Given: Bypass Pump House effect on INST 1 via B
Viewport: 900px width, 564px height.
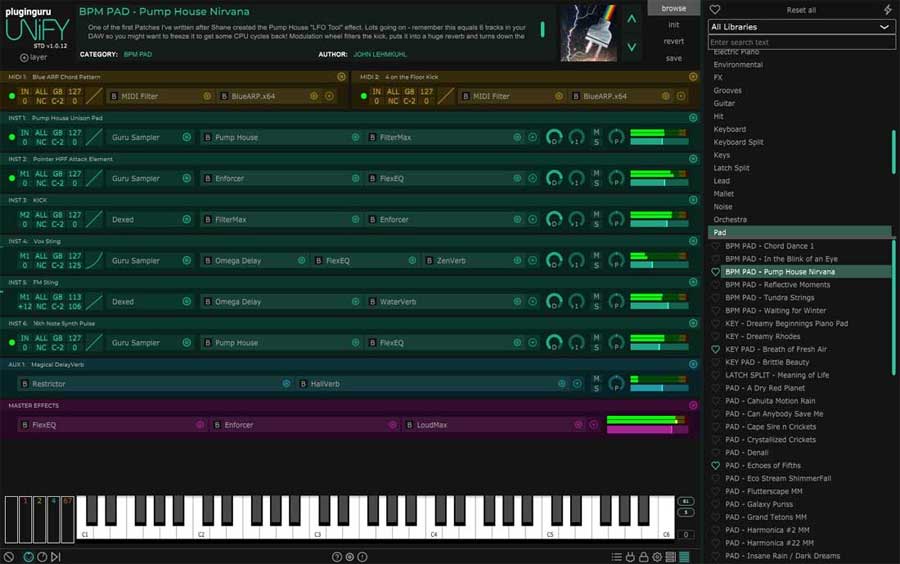Looking at the screenshot, I should coord(208,137).
